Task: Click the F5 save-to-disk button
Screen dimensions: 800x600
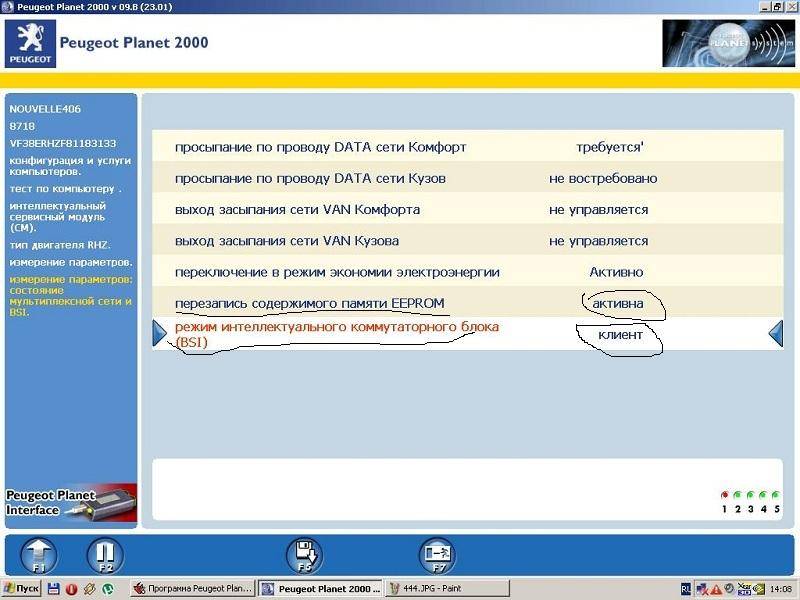Action: point(303,555)
